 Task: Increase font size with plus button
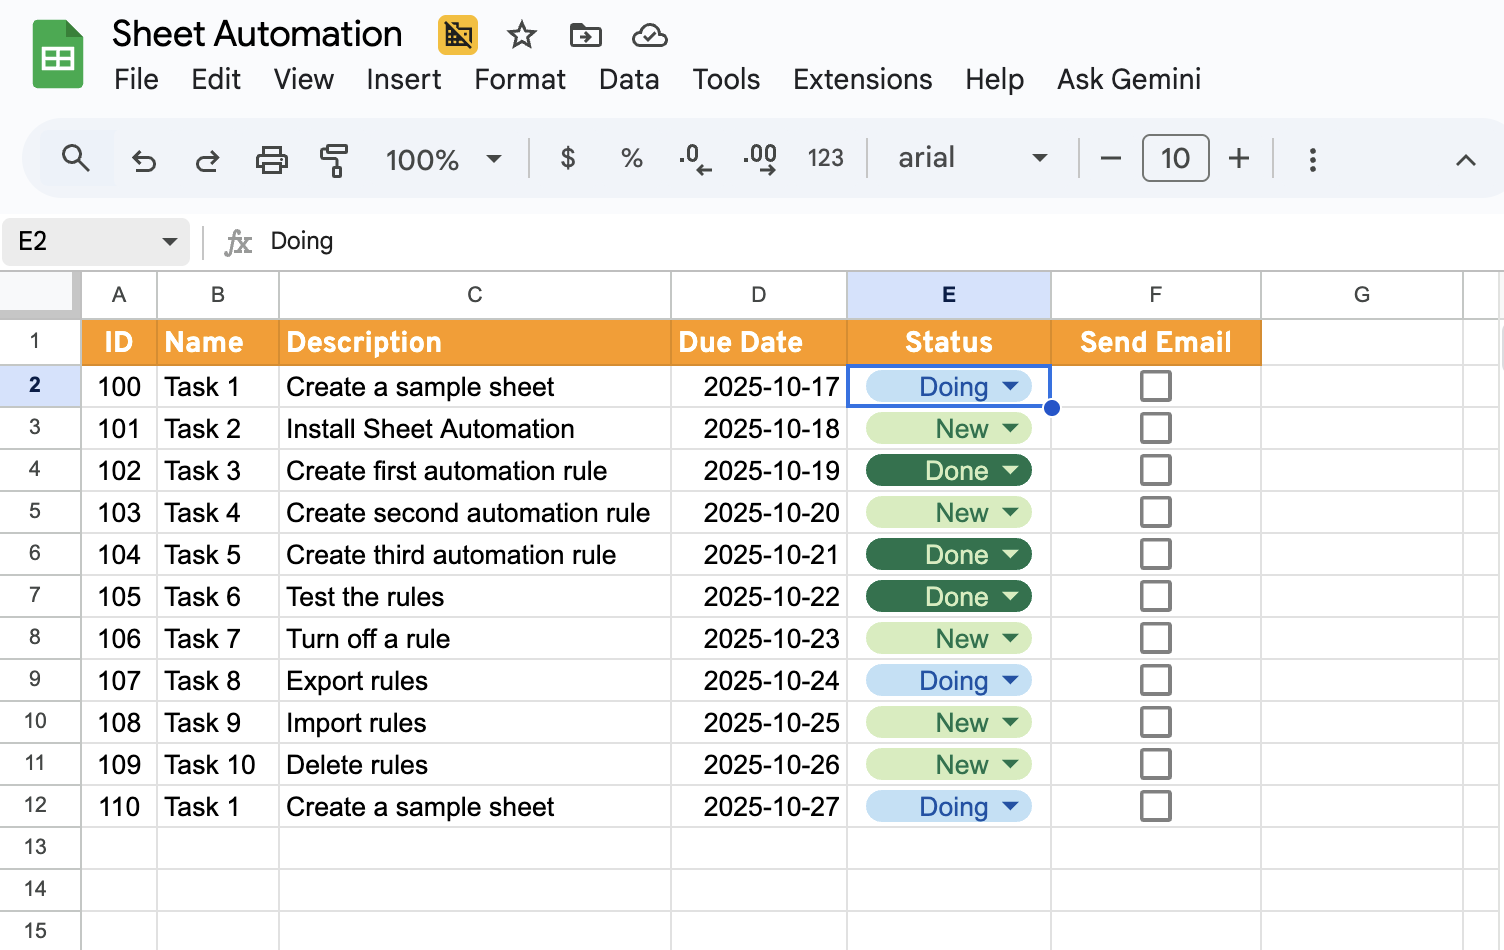pos(1238,158)
